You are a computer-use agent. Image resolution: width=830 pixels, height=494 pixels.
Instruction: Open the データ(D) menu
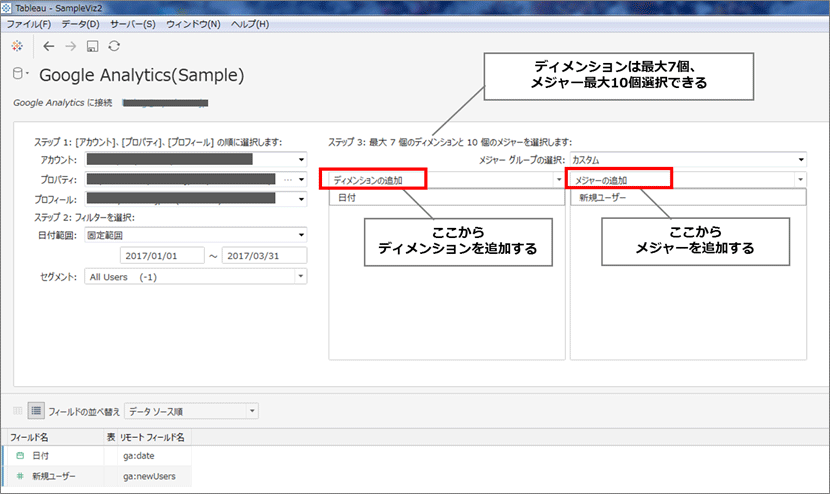(80, 24)
